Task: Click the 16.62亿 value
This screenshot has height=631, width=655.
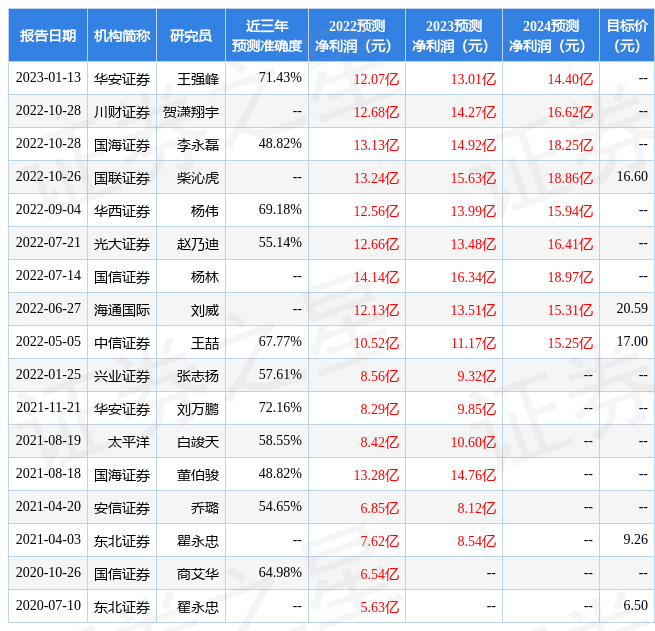Action: point(570,112)
